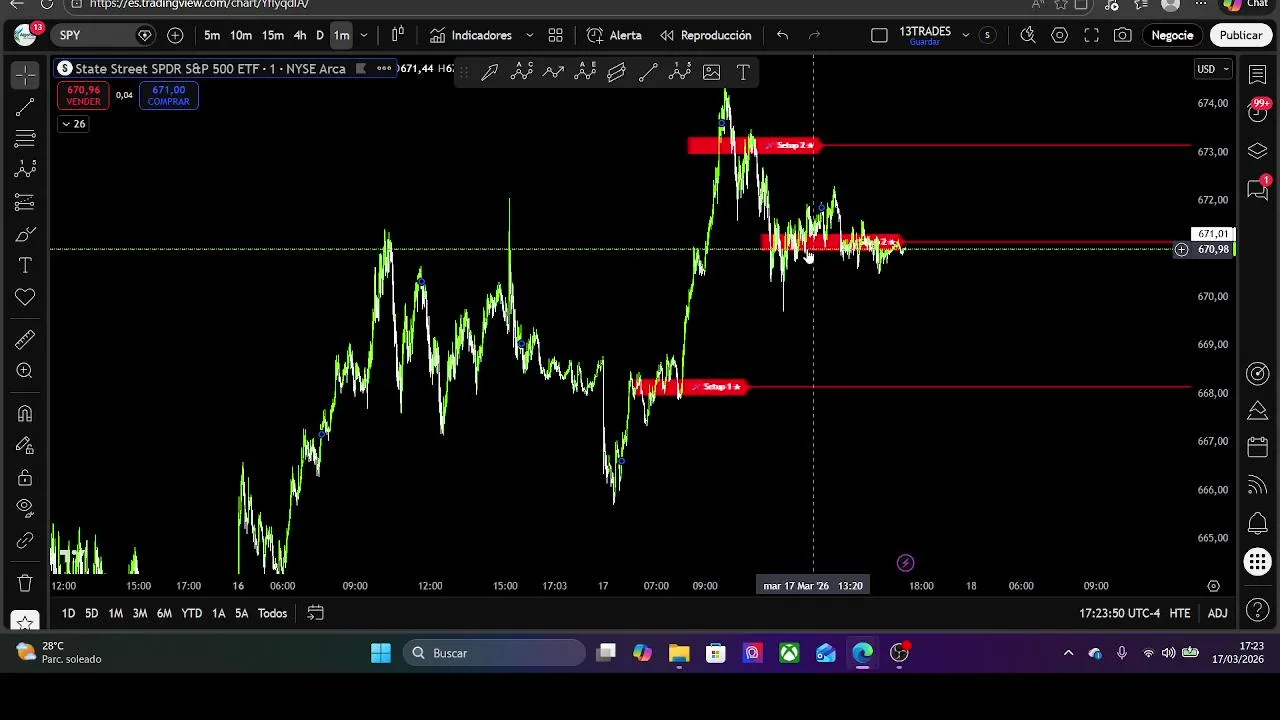Switch to the 5m timeframe
The height and width of the screenshot is (720, 1280).
pyautogui.click(x=212, y=35)
